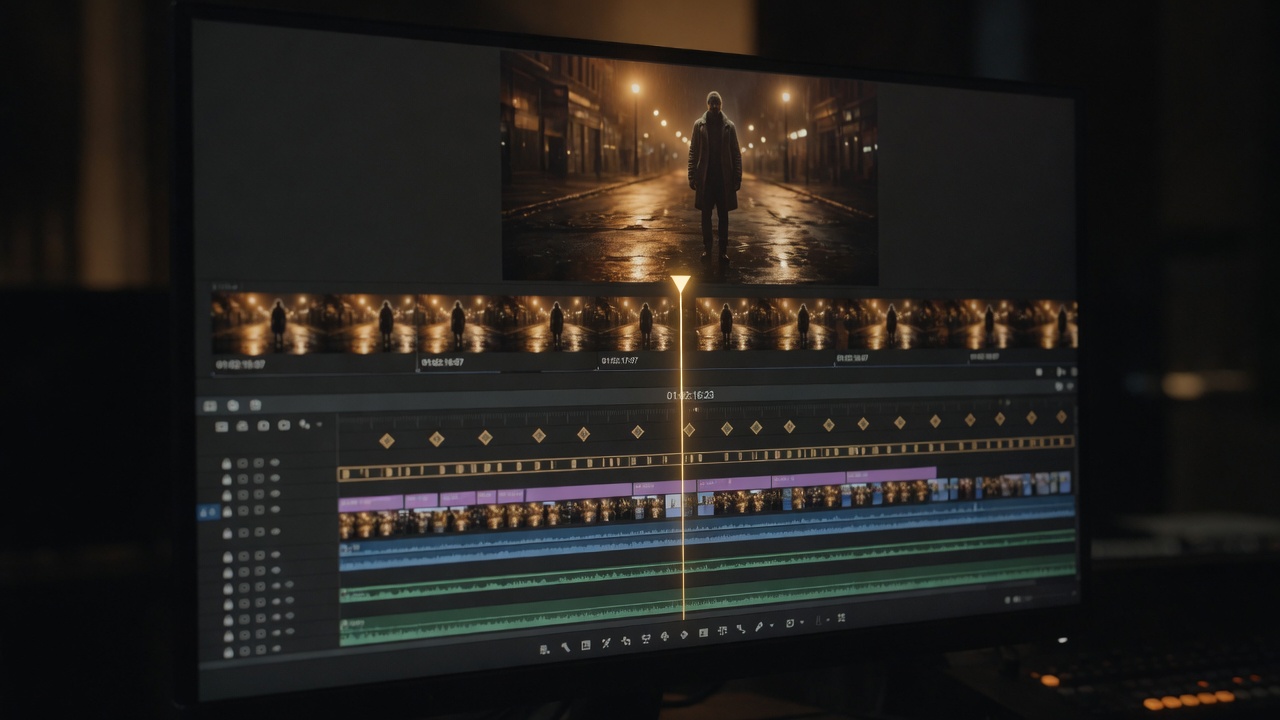Click the yellow playhead handle above the filmstrip

point(680,283)
